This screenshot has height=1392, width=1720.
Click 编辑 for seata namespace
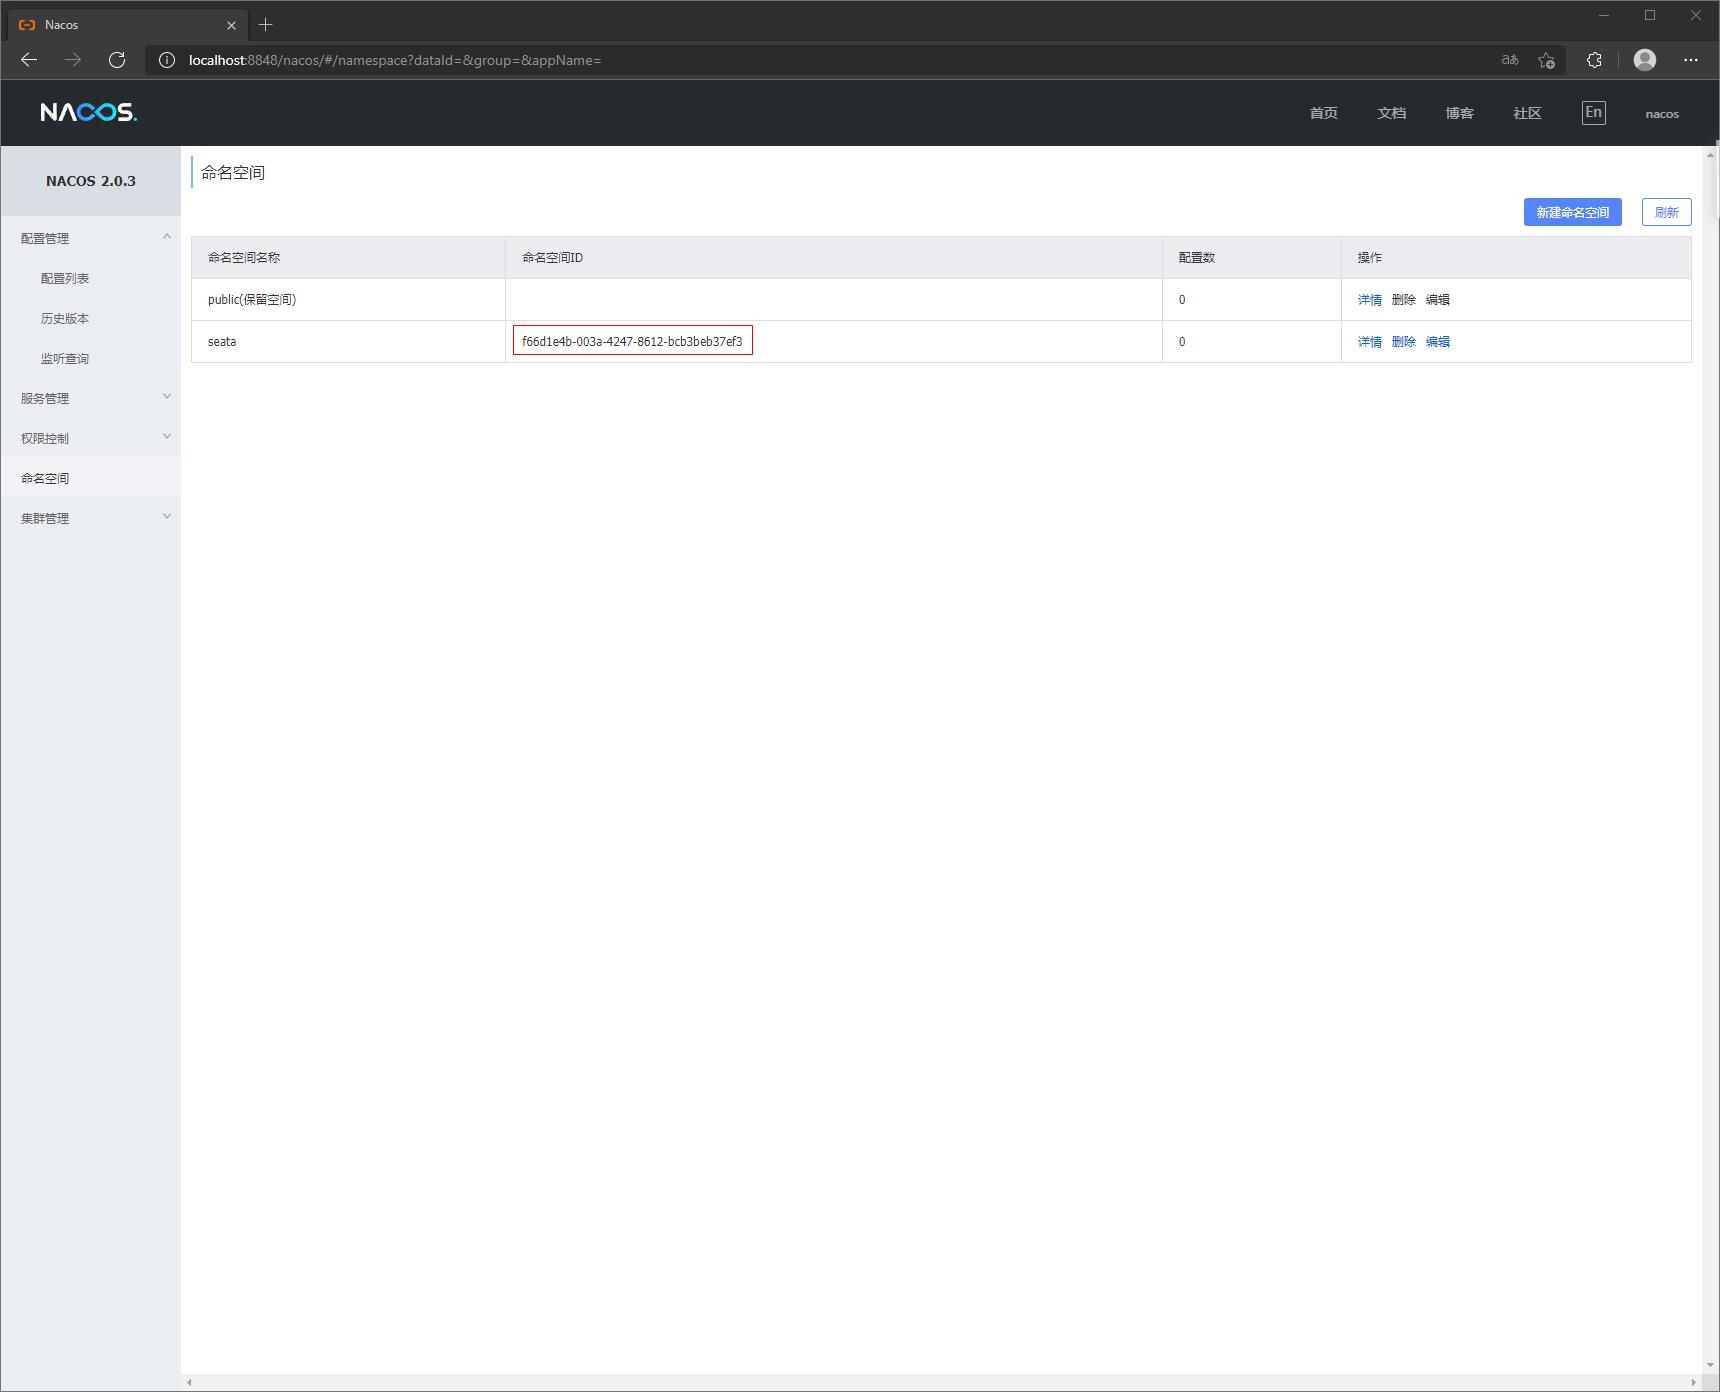(x=1438, y=342)
